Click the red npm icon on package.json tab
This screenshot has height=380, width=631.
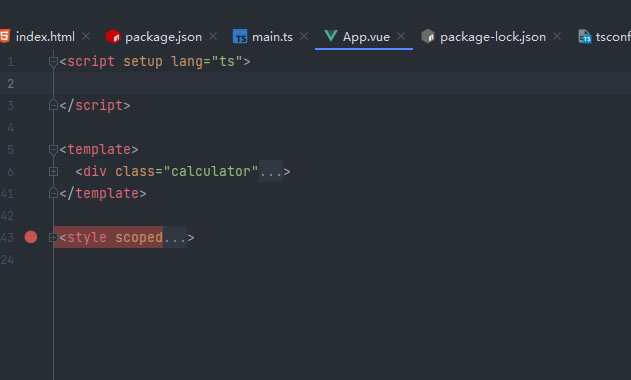113,37
